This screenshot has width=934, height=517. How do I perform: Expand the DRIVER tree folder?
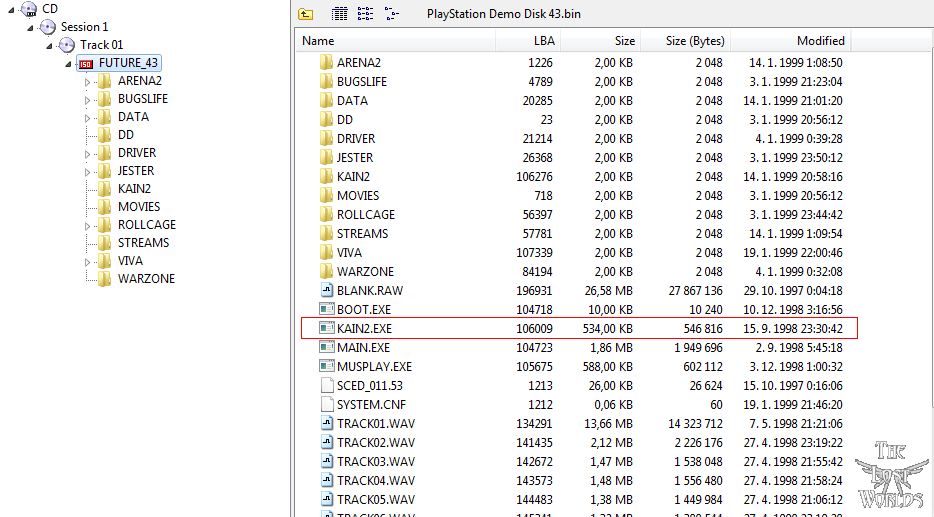(x=88, y=154)
